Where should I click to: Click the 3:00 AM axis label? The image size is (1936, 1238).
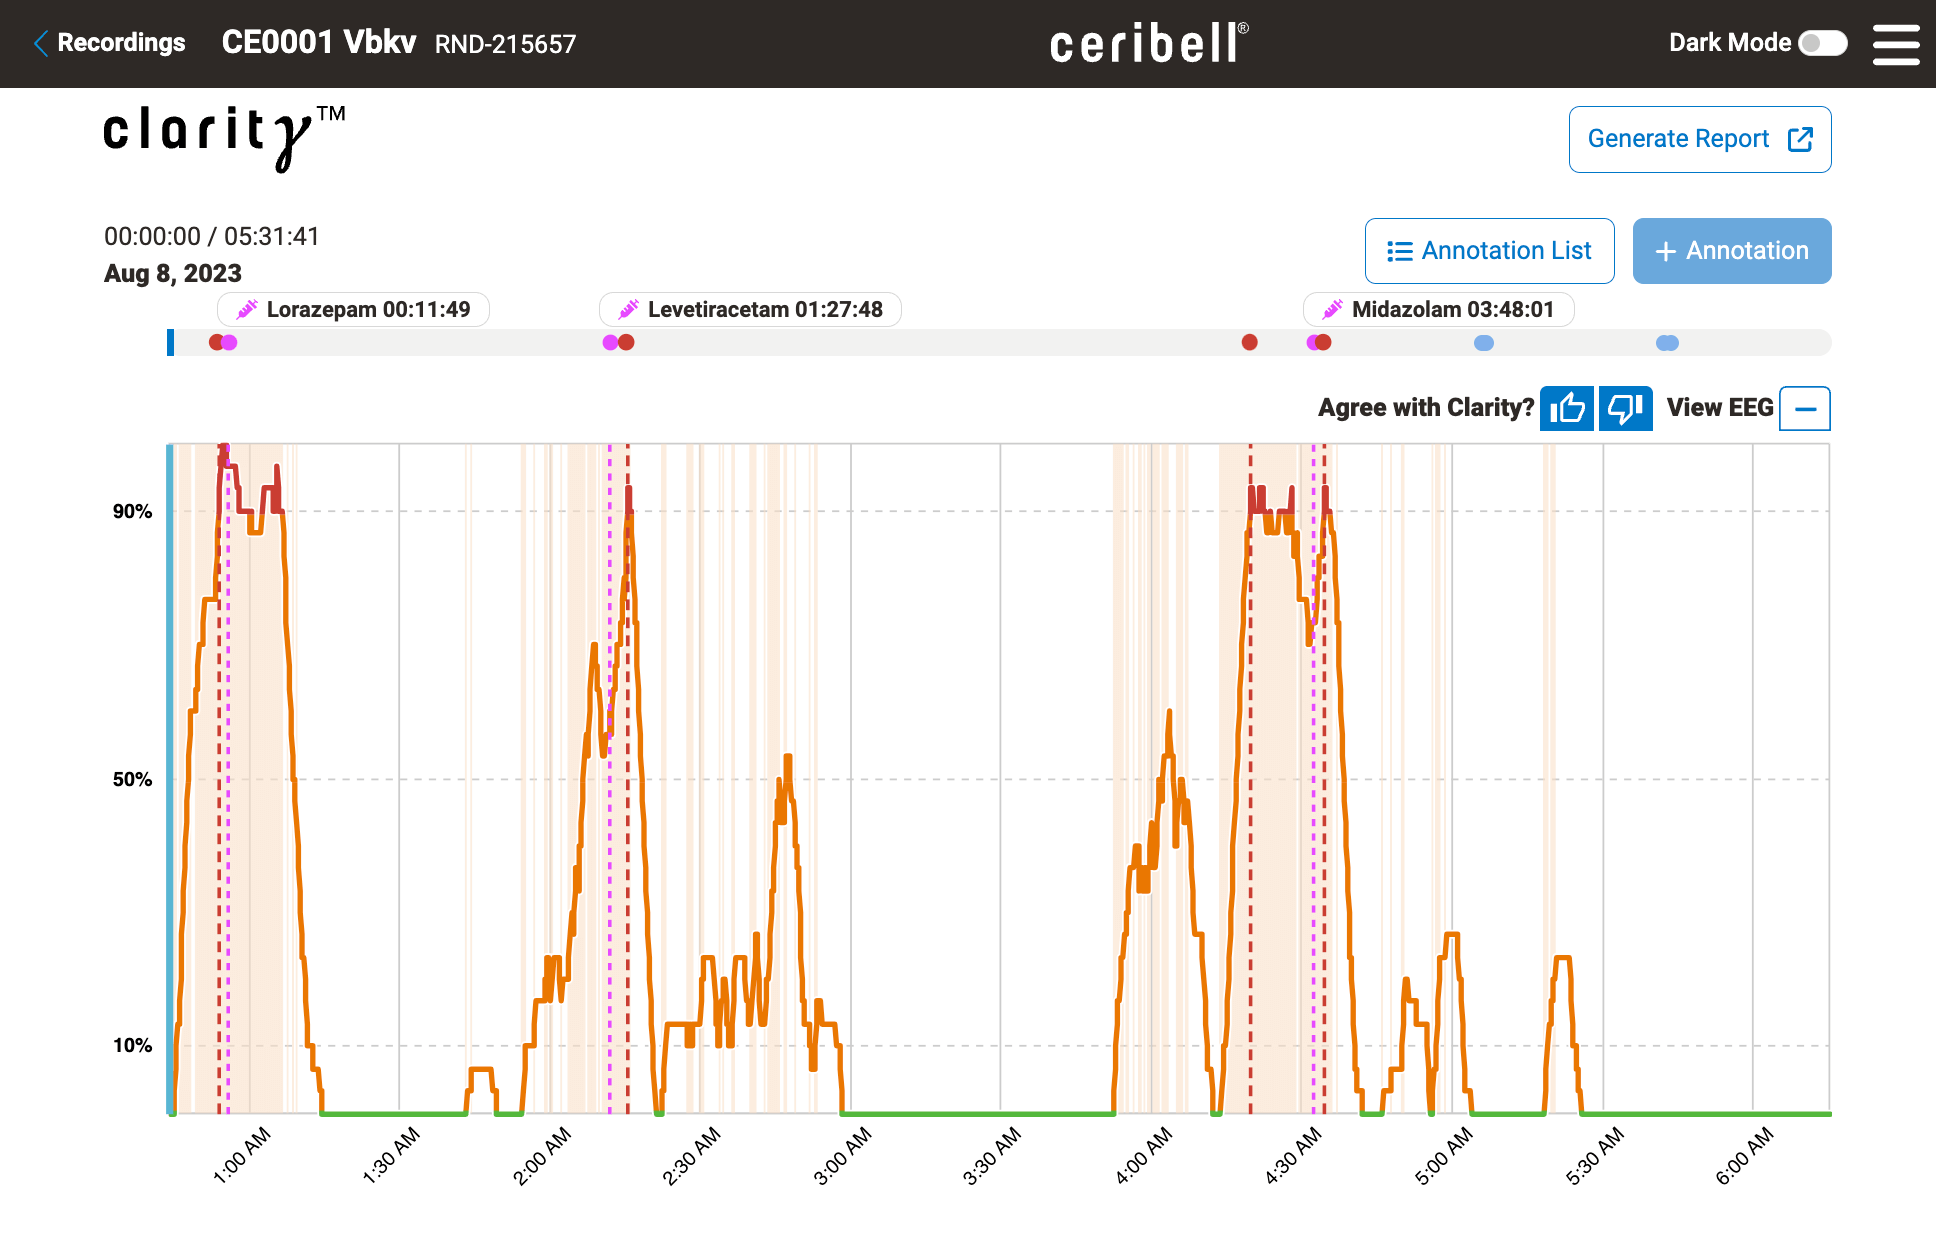(842, 1156)
